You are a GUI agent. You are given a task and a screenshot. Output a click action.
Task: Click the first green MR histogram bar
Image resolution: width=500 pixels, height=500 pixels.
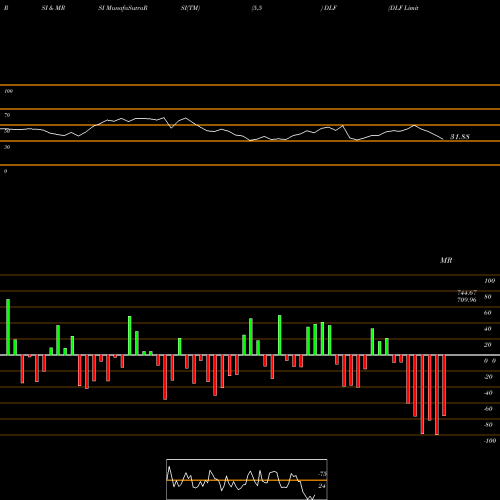[x=8, y=327]
